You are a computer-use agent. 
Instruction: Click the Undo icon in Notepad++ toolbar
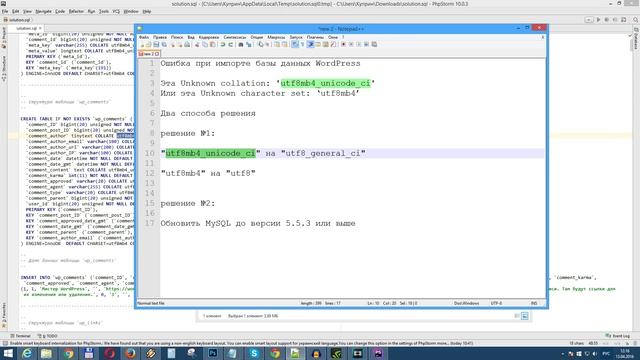click(223, 44)
